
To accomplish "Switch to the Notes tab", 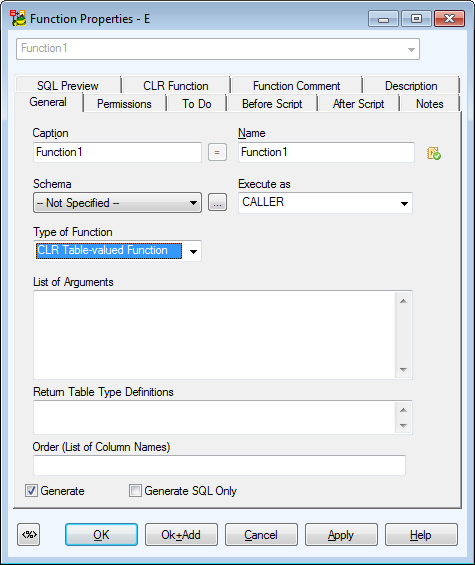I will coord(430,104).
